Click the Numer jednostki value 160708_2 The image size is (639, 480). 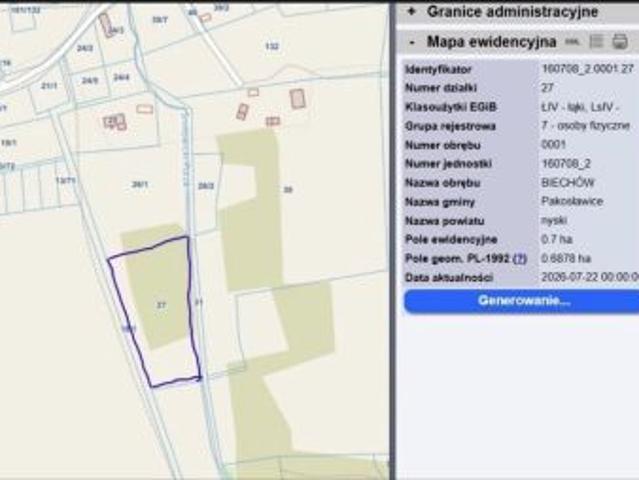566,164
